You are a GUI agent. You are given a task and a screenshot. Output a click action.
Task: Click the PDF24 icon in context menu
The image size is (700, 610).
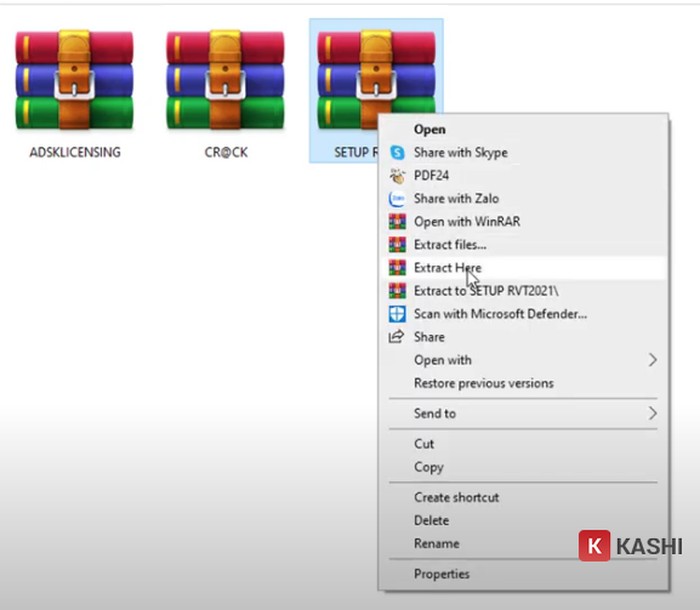pyautogui.click(x=397, y=176)
